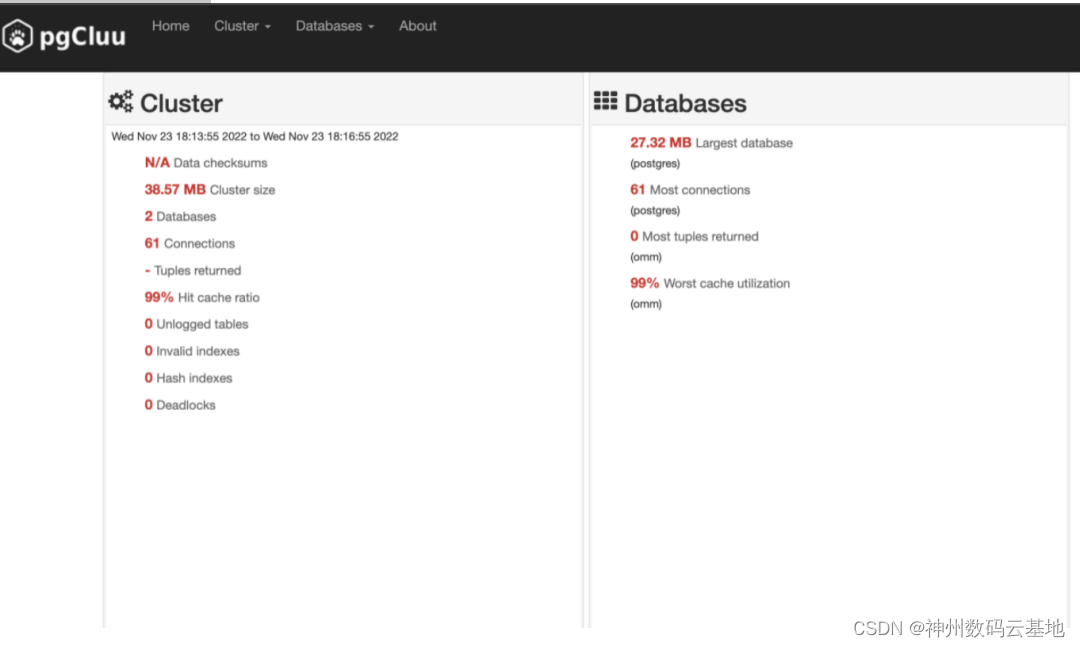Select the N/A Data checksums entry

pos(206,163)
